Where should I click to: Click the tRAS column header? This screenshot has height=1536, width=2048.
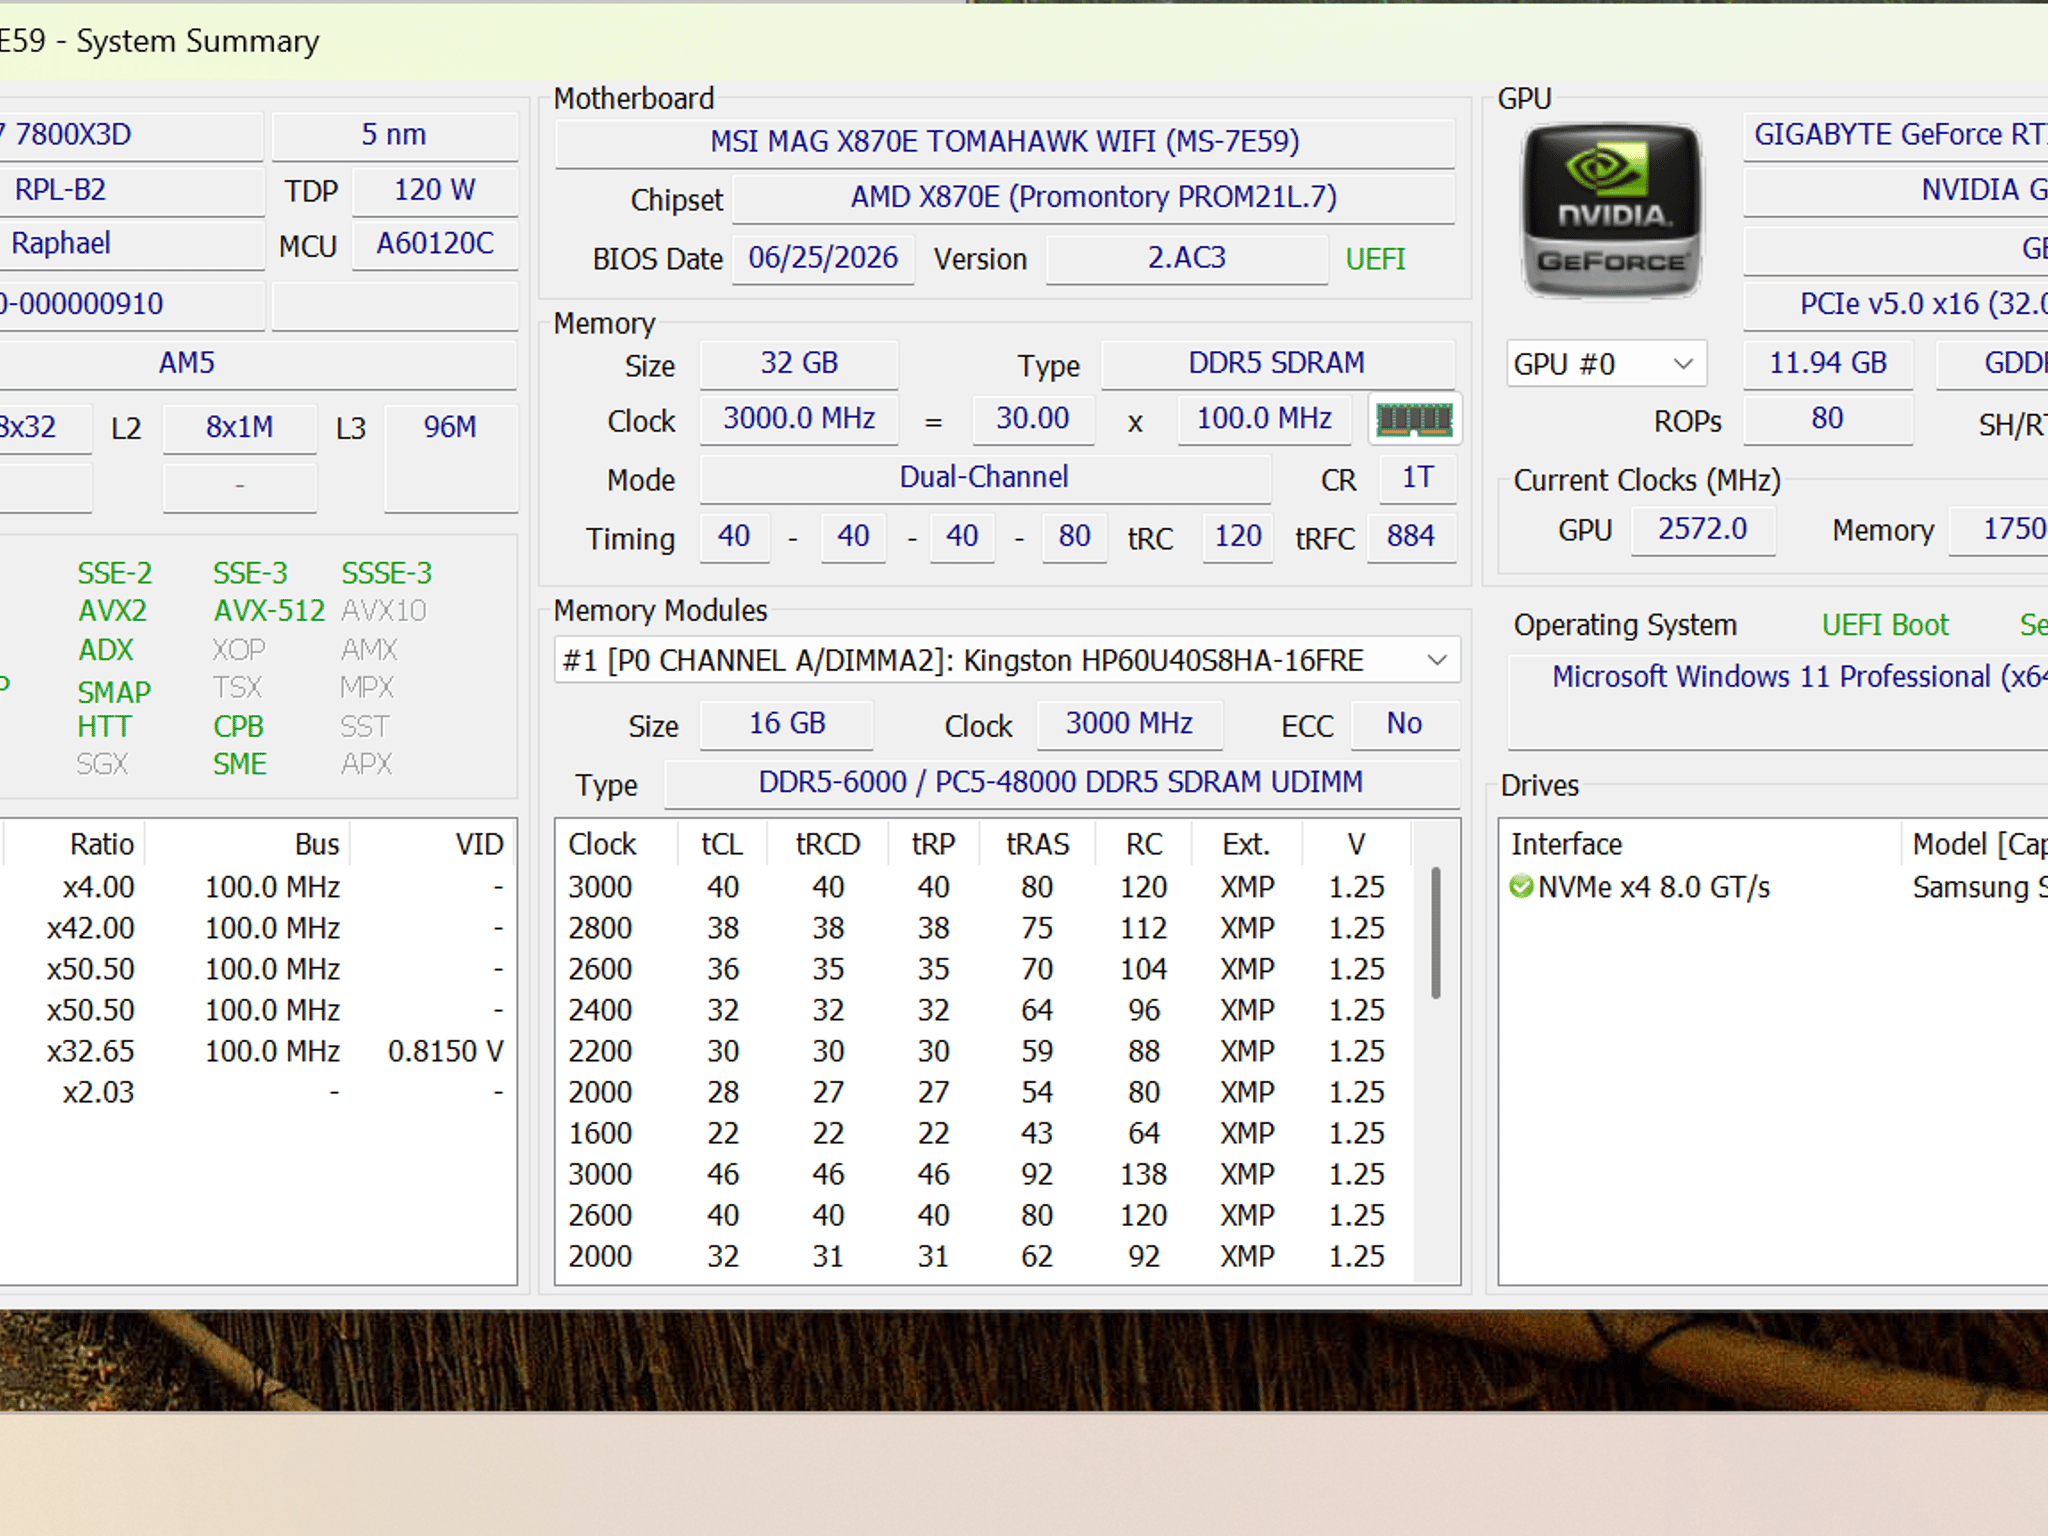click(1037, 845)
